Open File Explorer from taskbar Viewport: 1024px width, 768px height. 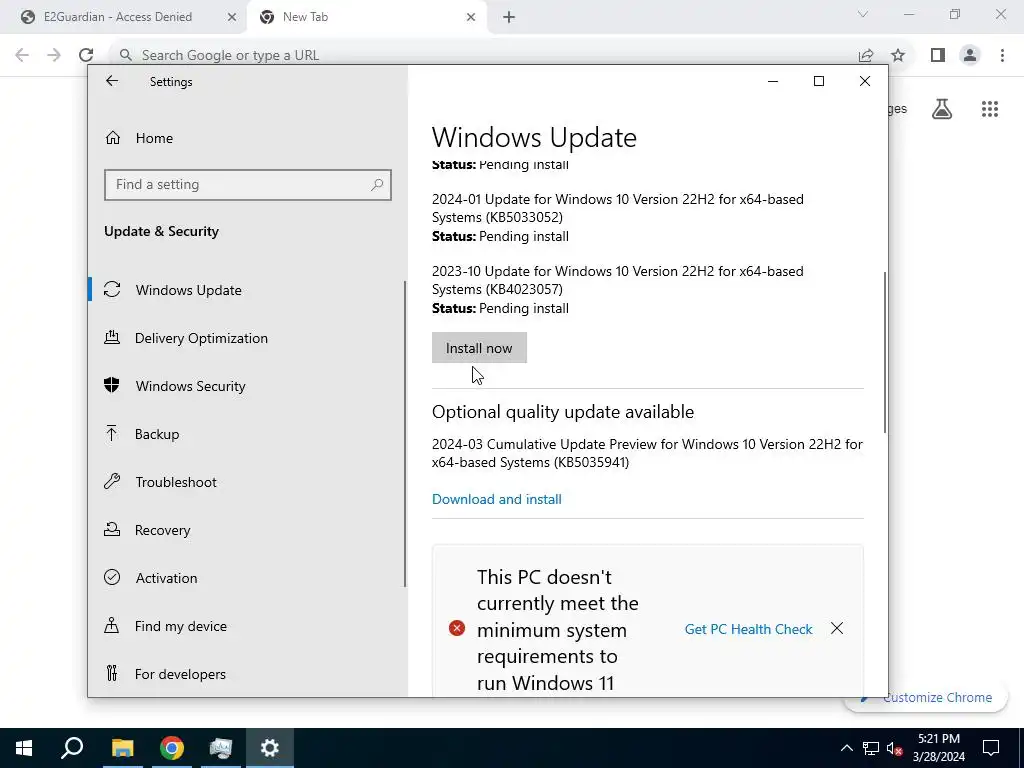(x=122, y=748)
